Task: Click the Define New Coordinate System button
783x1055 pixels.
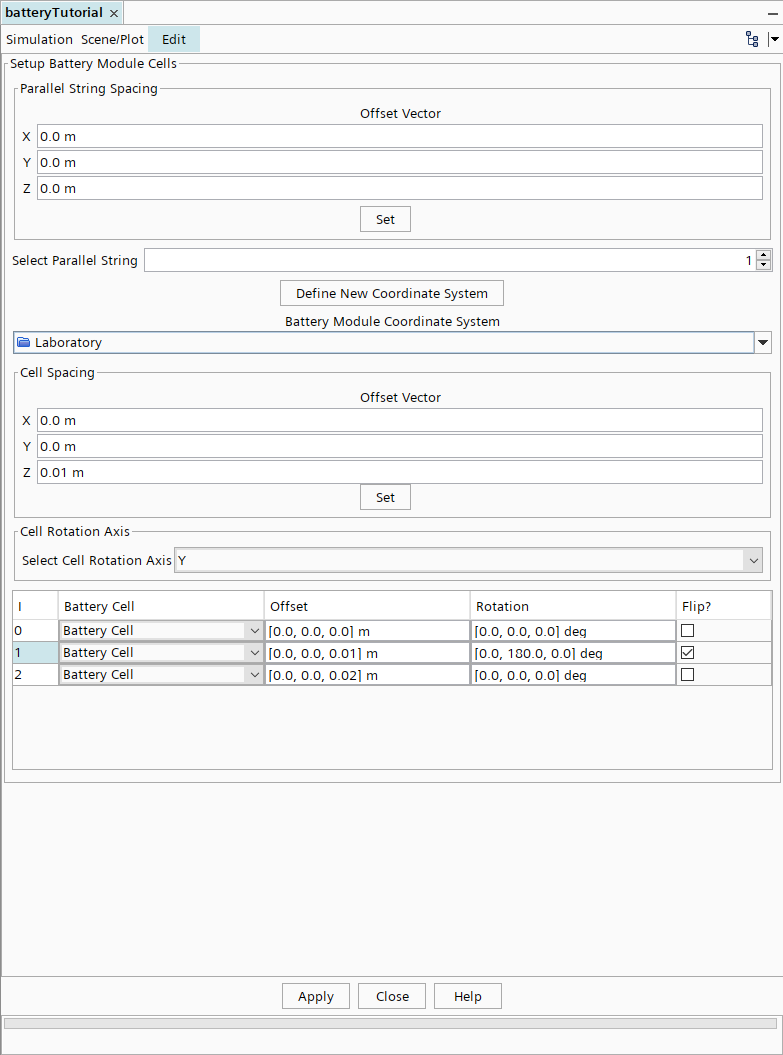Action: click(391, 293)
